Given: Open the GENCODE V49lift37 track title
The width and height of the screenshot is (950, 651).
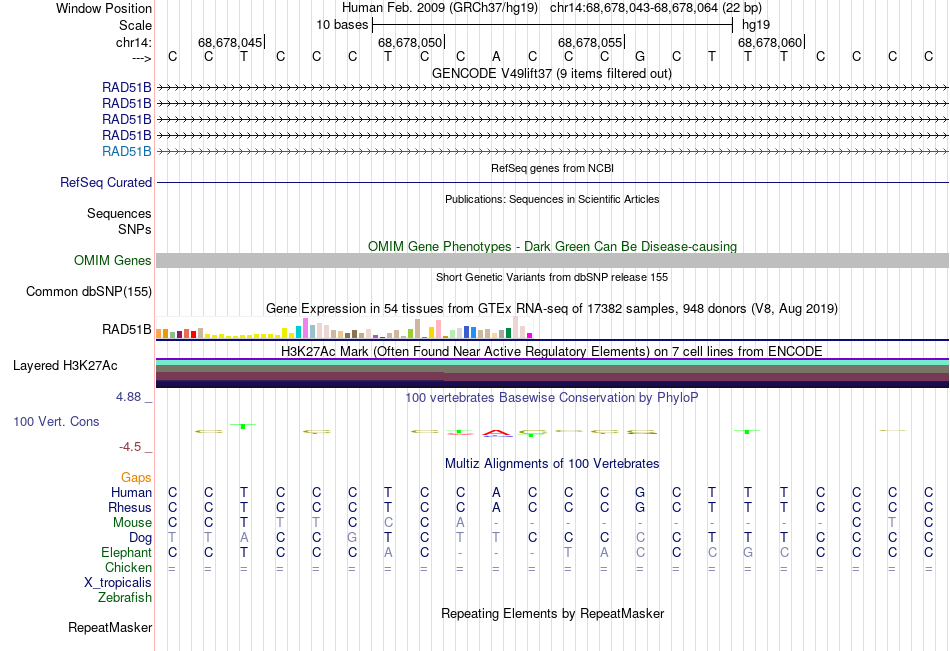Looking at the screenshot, I should (x=552, y=73).
